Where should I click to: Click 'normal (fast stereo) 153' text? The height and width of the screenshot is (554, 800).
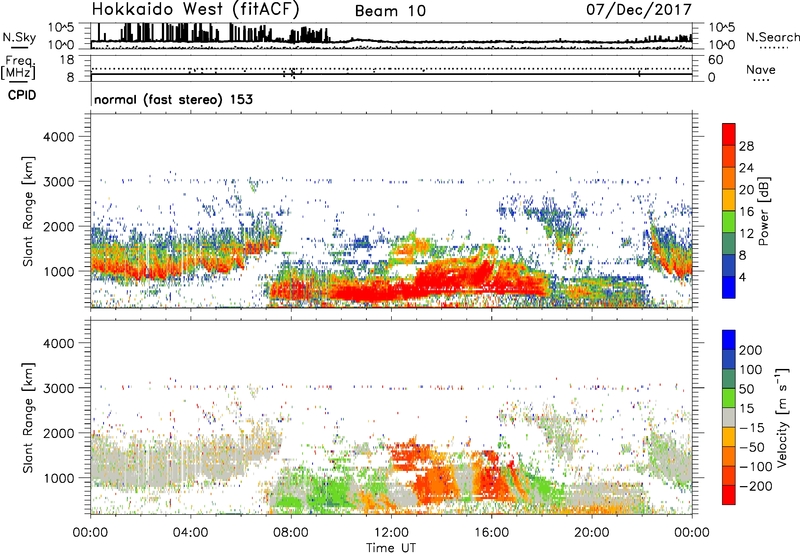pyautogui.click(x=173, y=99)
